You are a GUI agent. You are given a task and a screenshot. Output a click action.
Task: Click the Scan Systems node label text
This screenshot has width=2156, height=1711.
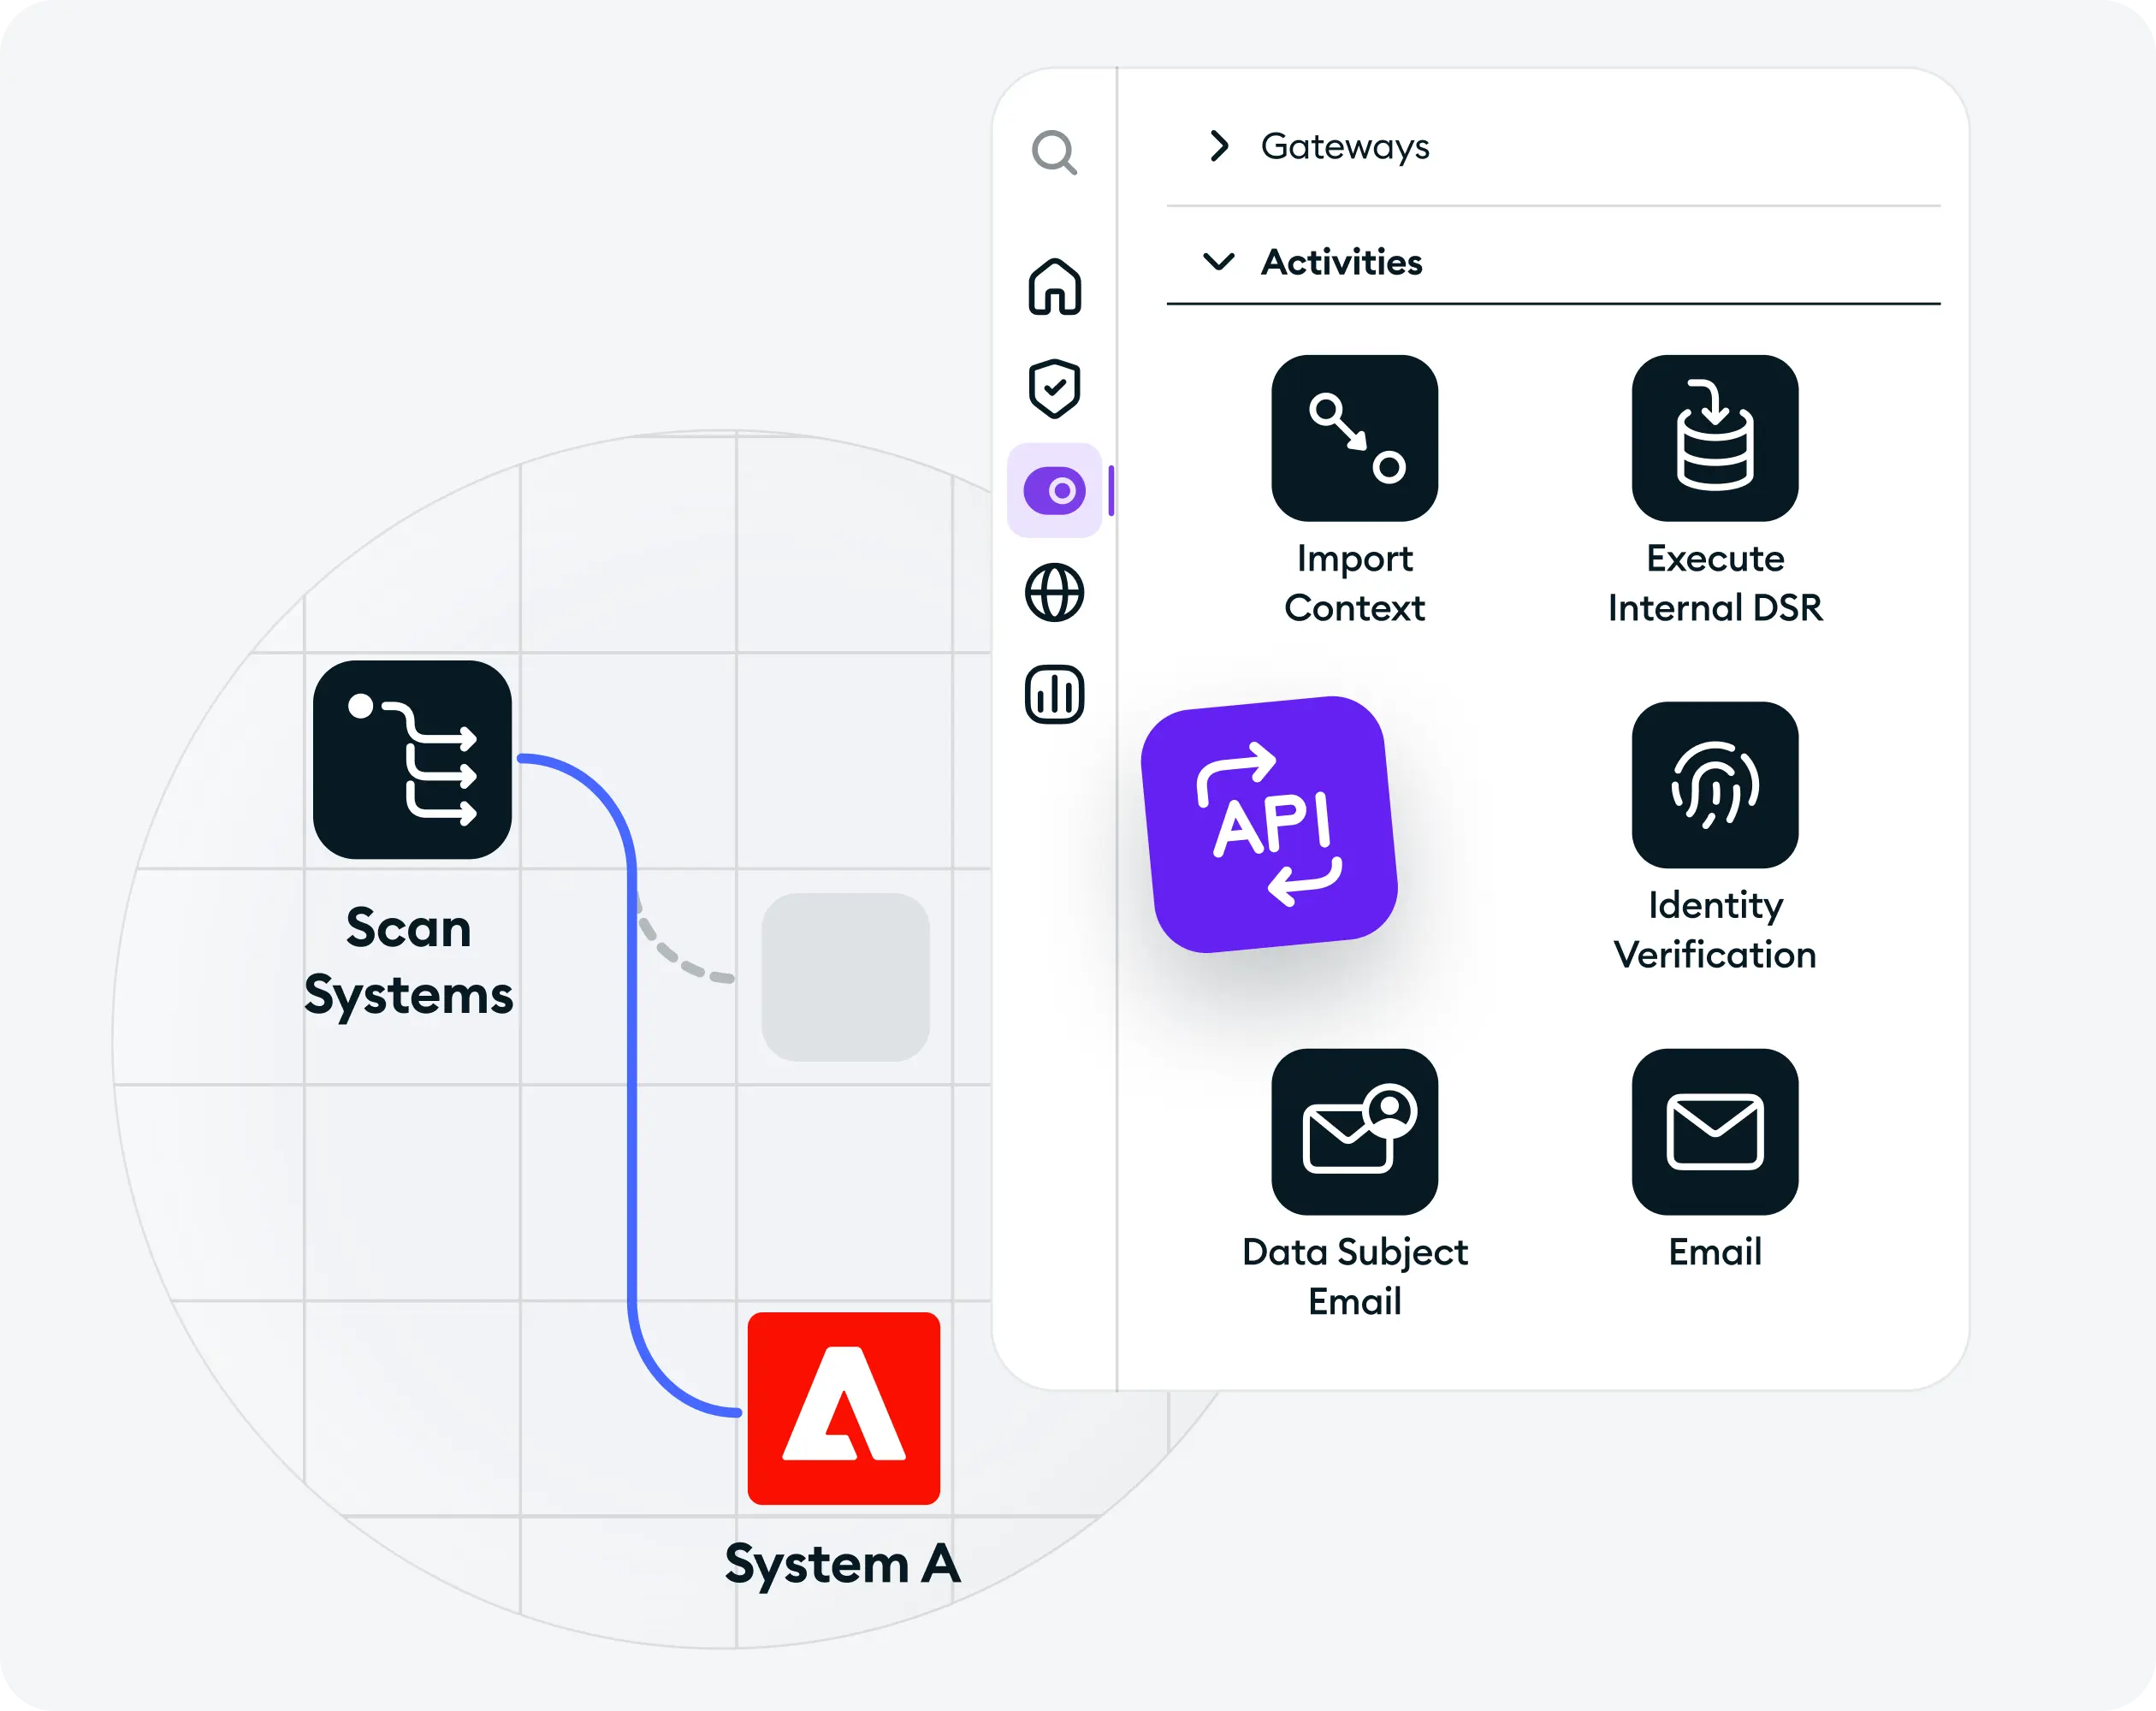(x=408, y=962)
